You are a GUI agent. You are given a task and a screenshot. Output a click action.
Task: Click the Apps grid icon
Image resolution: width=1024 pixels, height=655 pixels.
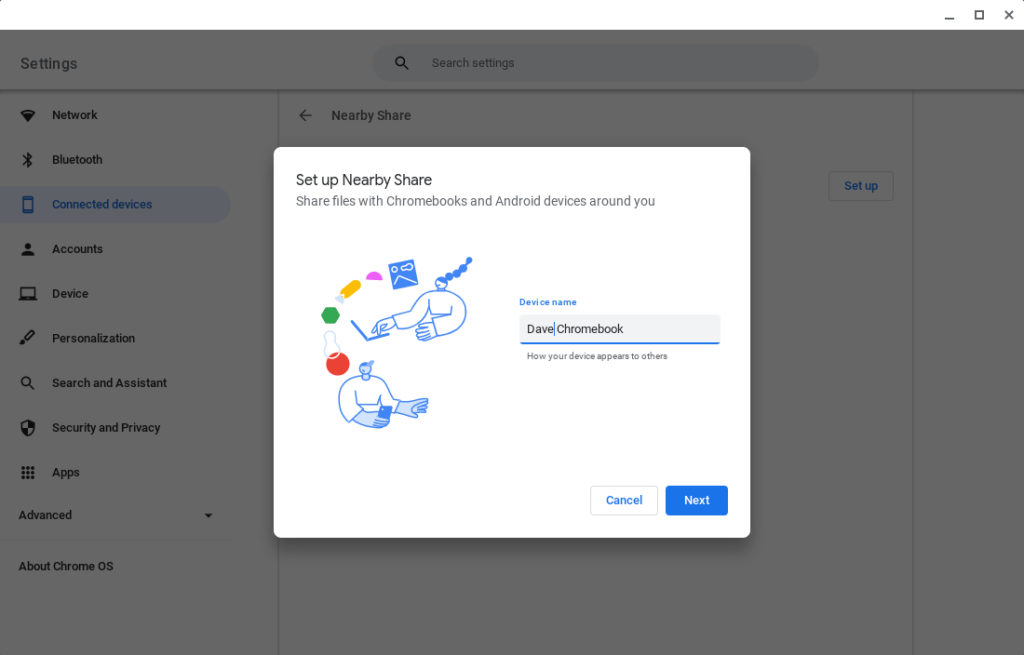(27, 472)
